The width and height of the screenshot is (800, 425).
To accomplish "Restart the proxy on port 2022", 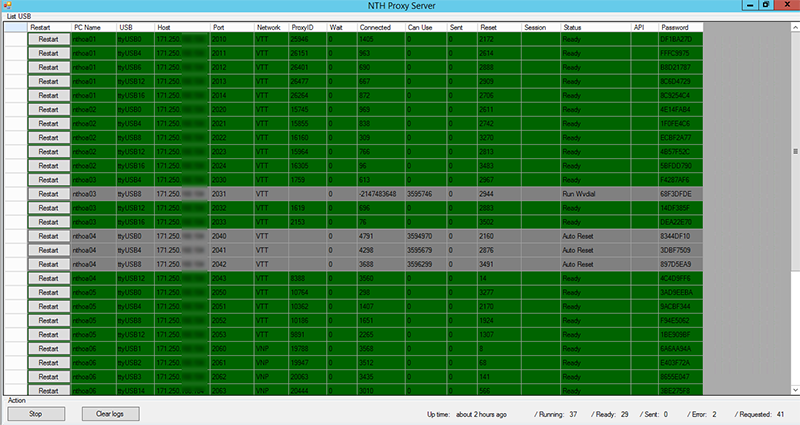I will tap(48, 138).
